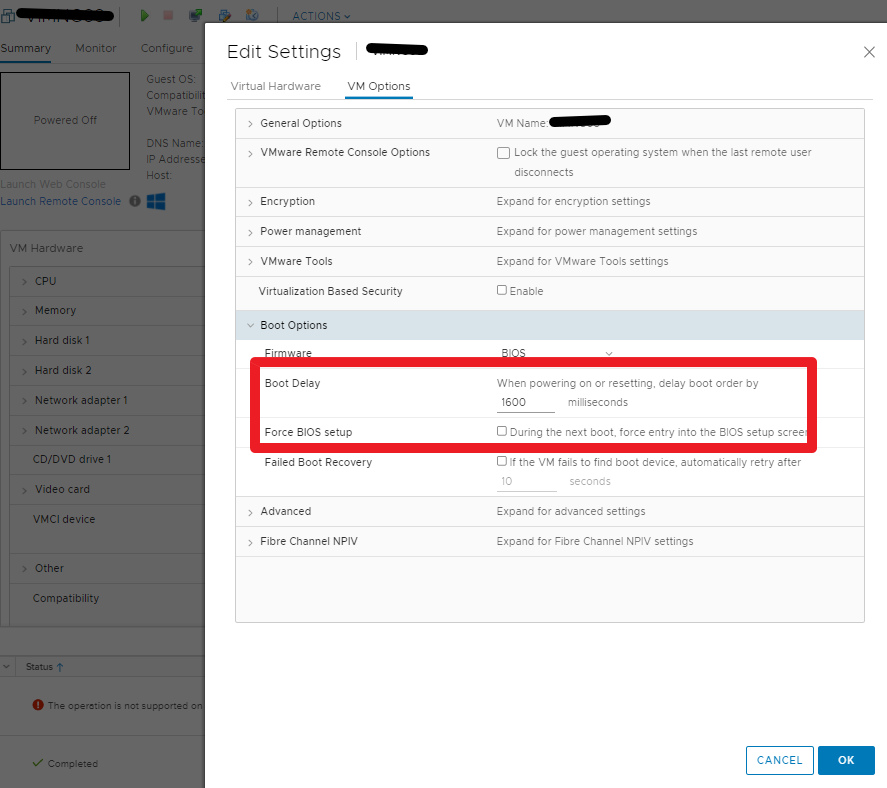Check the Failed Boot Recovery checkbox
887x788 pixels.
pyautogui.click(x=502, y=461)
